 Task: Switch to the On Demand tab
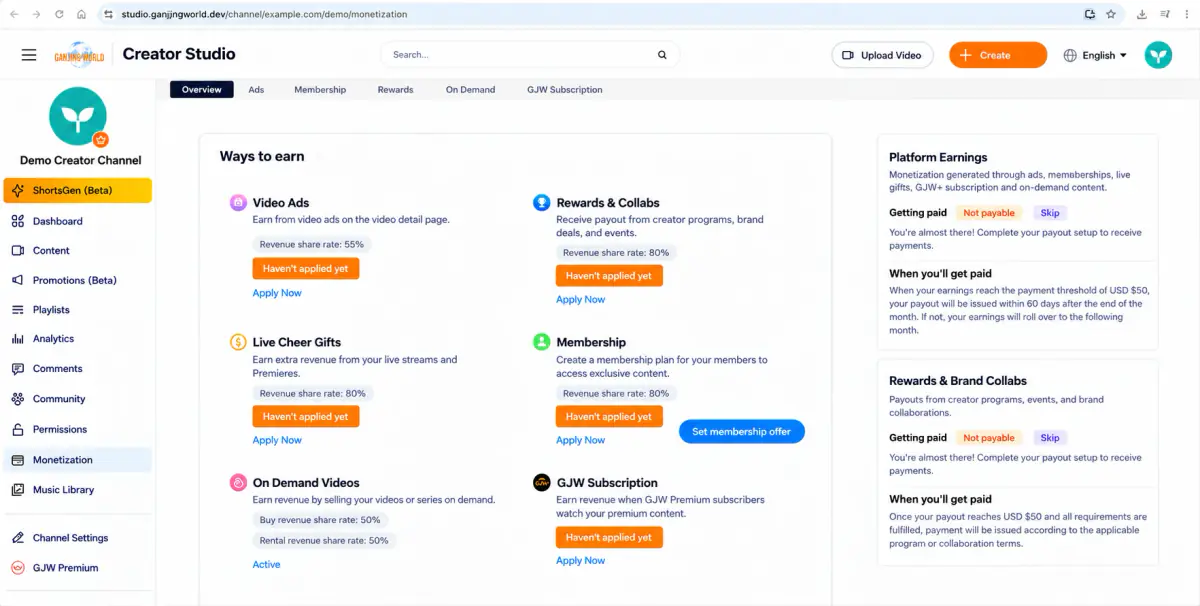coord(470,89)
